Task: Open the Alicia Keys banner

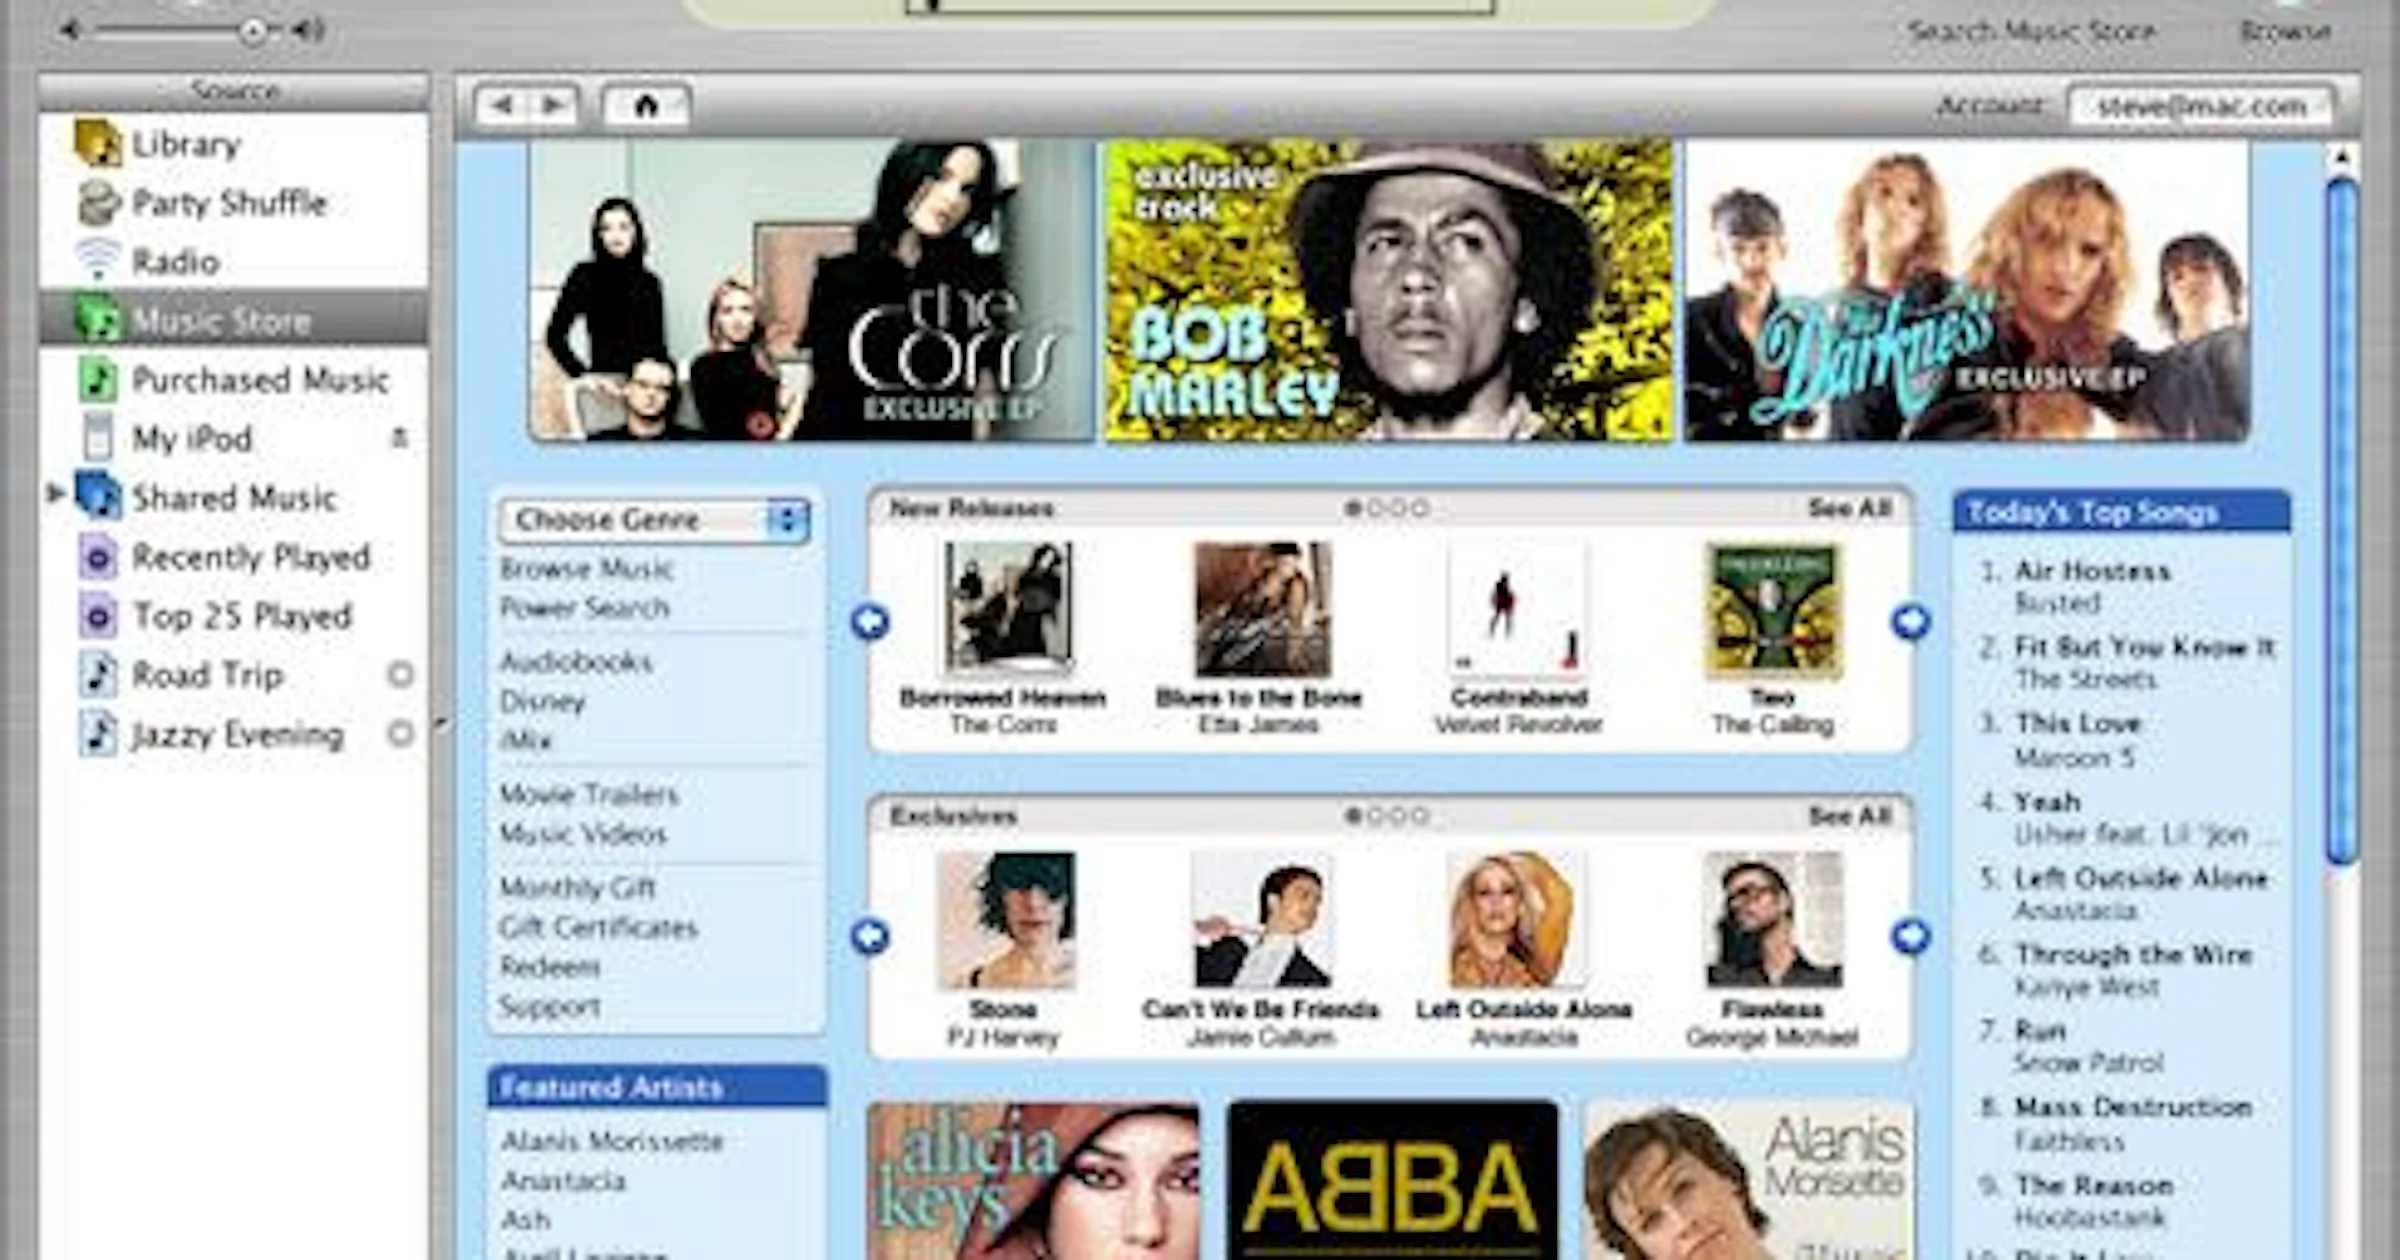Action: point(1034,1180)
